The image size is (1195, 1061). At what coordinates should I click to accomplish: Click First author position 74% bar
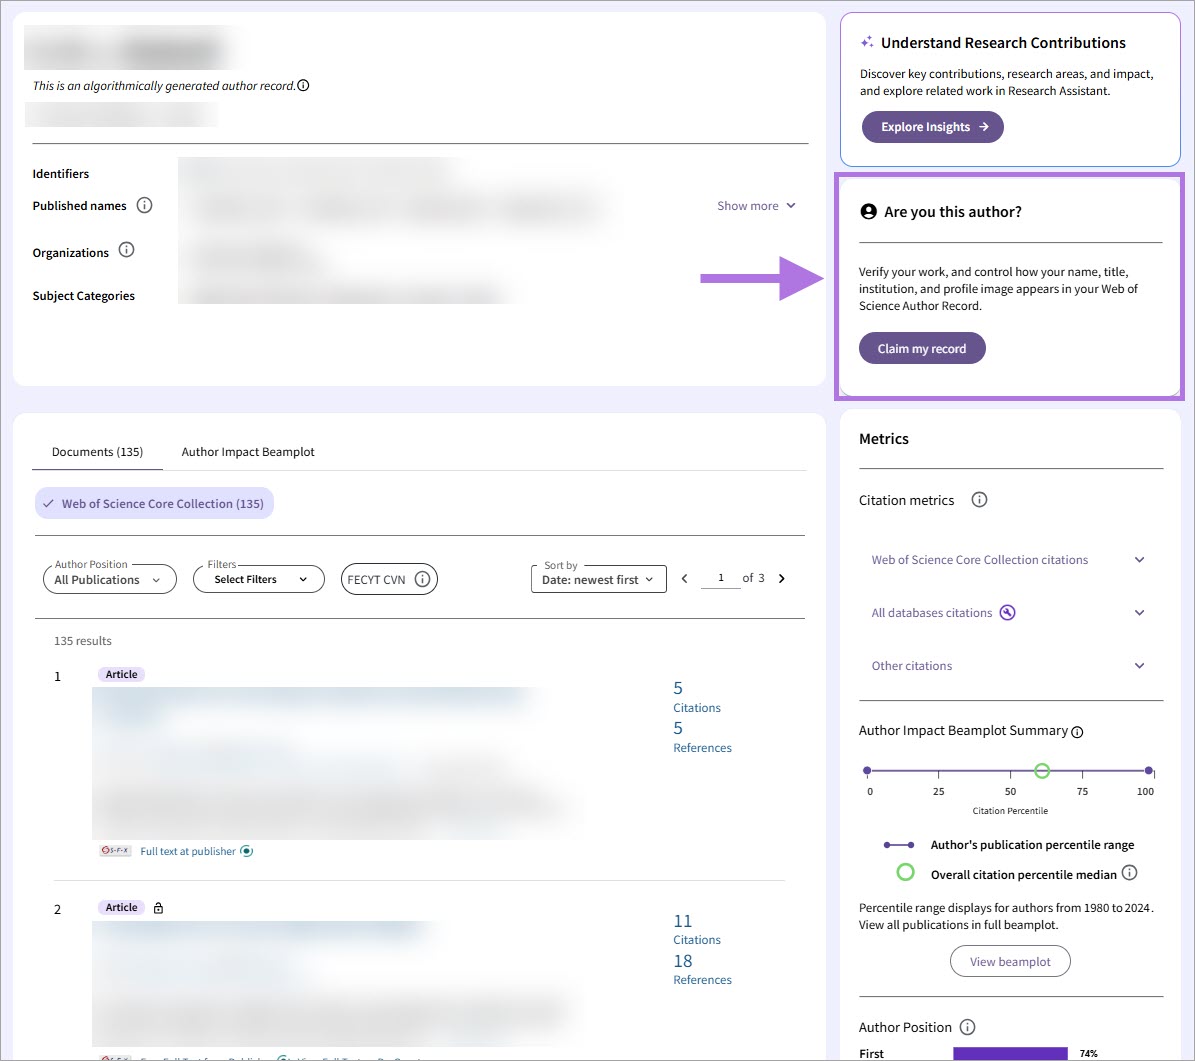click(1010, 1053)
